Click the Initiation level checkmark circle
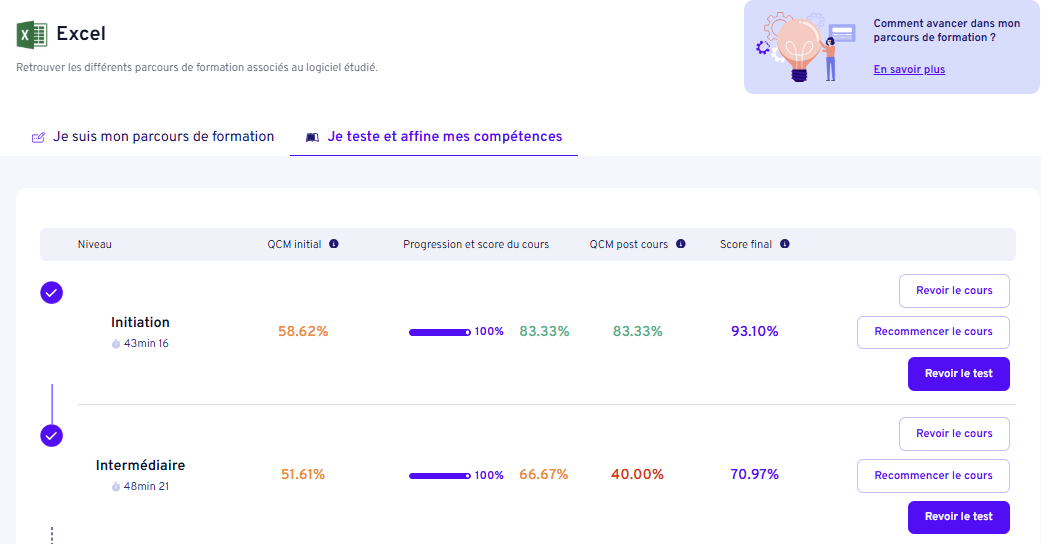The width and height of the screenshot is (1041, 550). click(x=51, y=292)
